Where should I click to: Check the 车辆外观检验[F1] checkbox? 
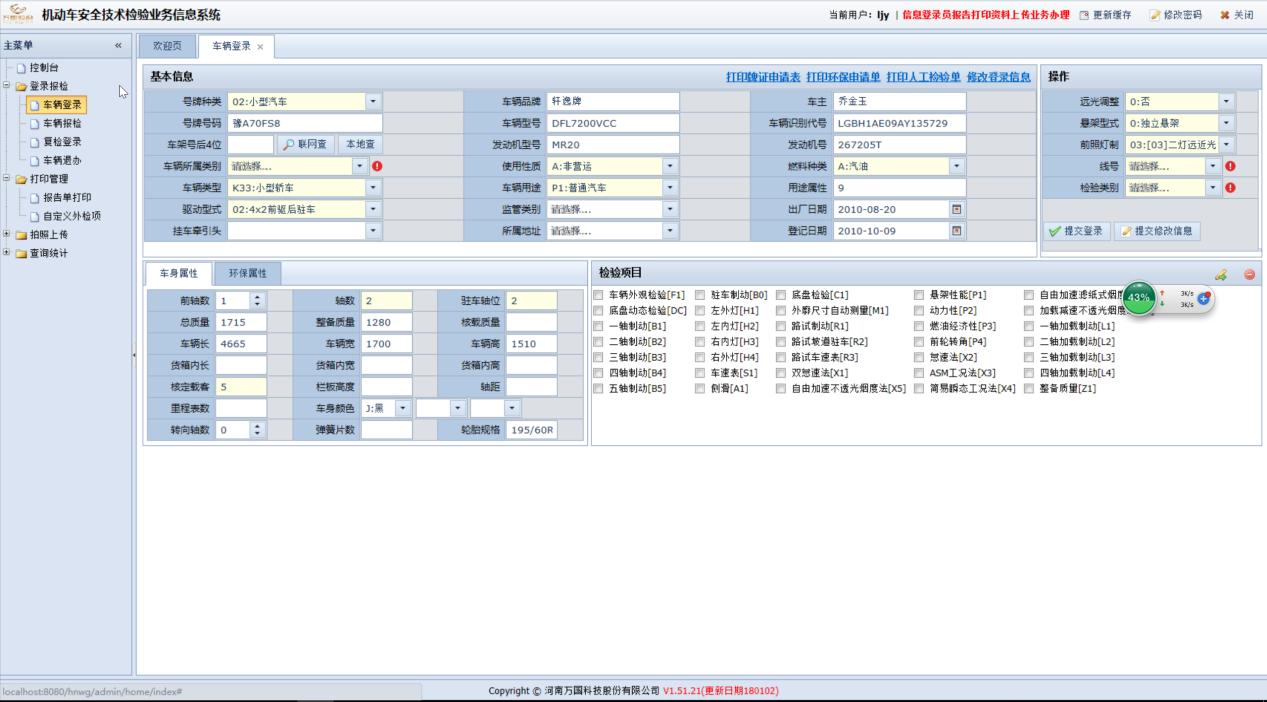click(598, 295)
